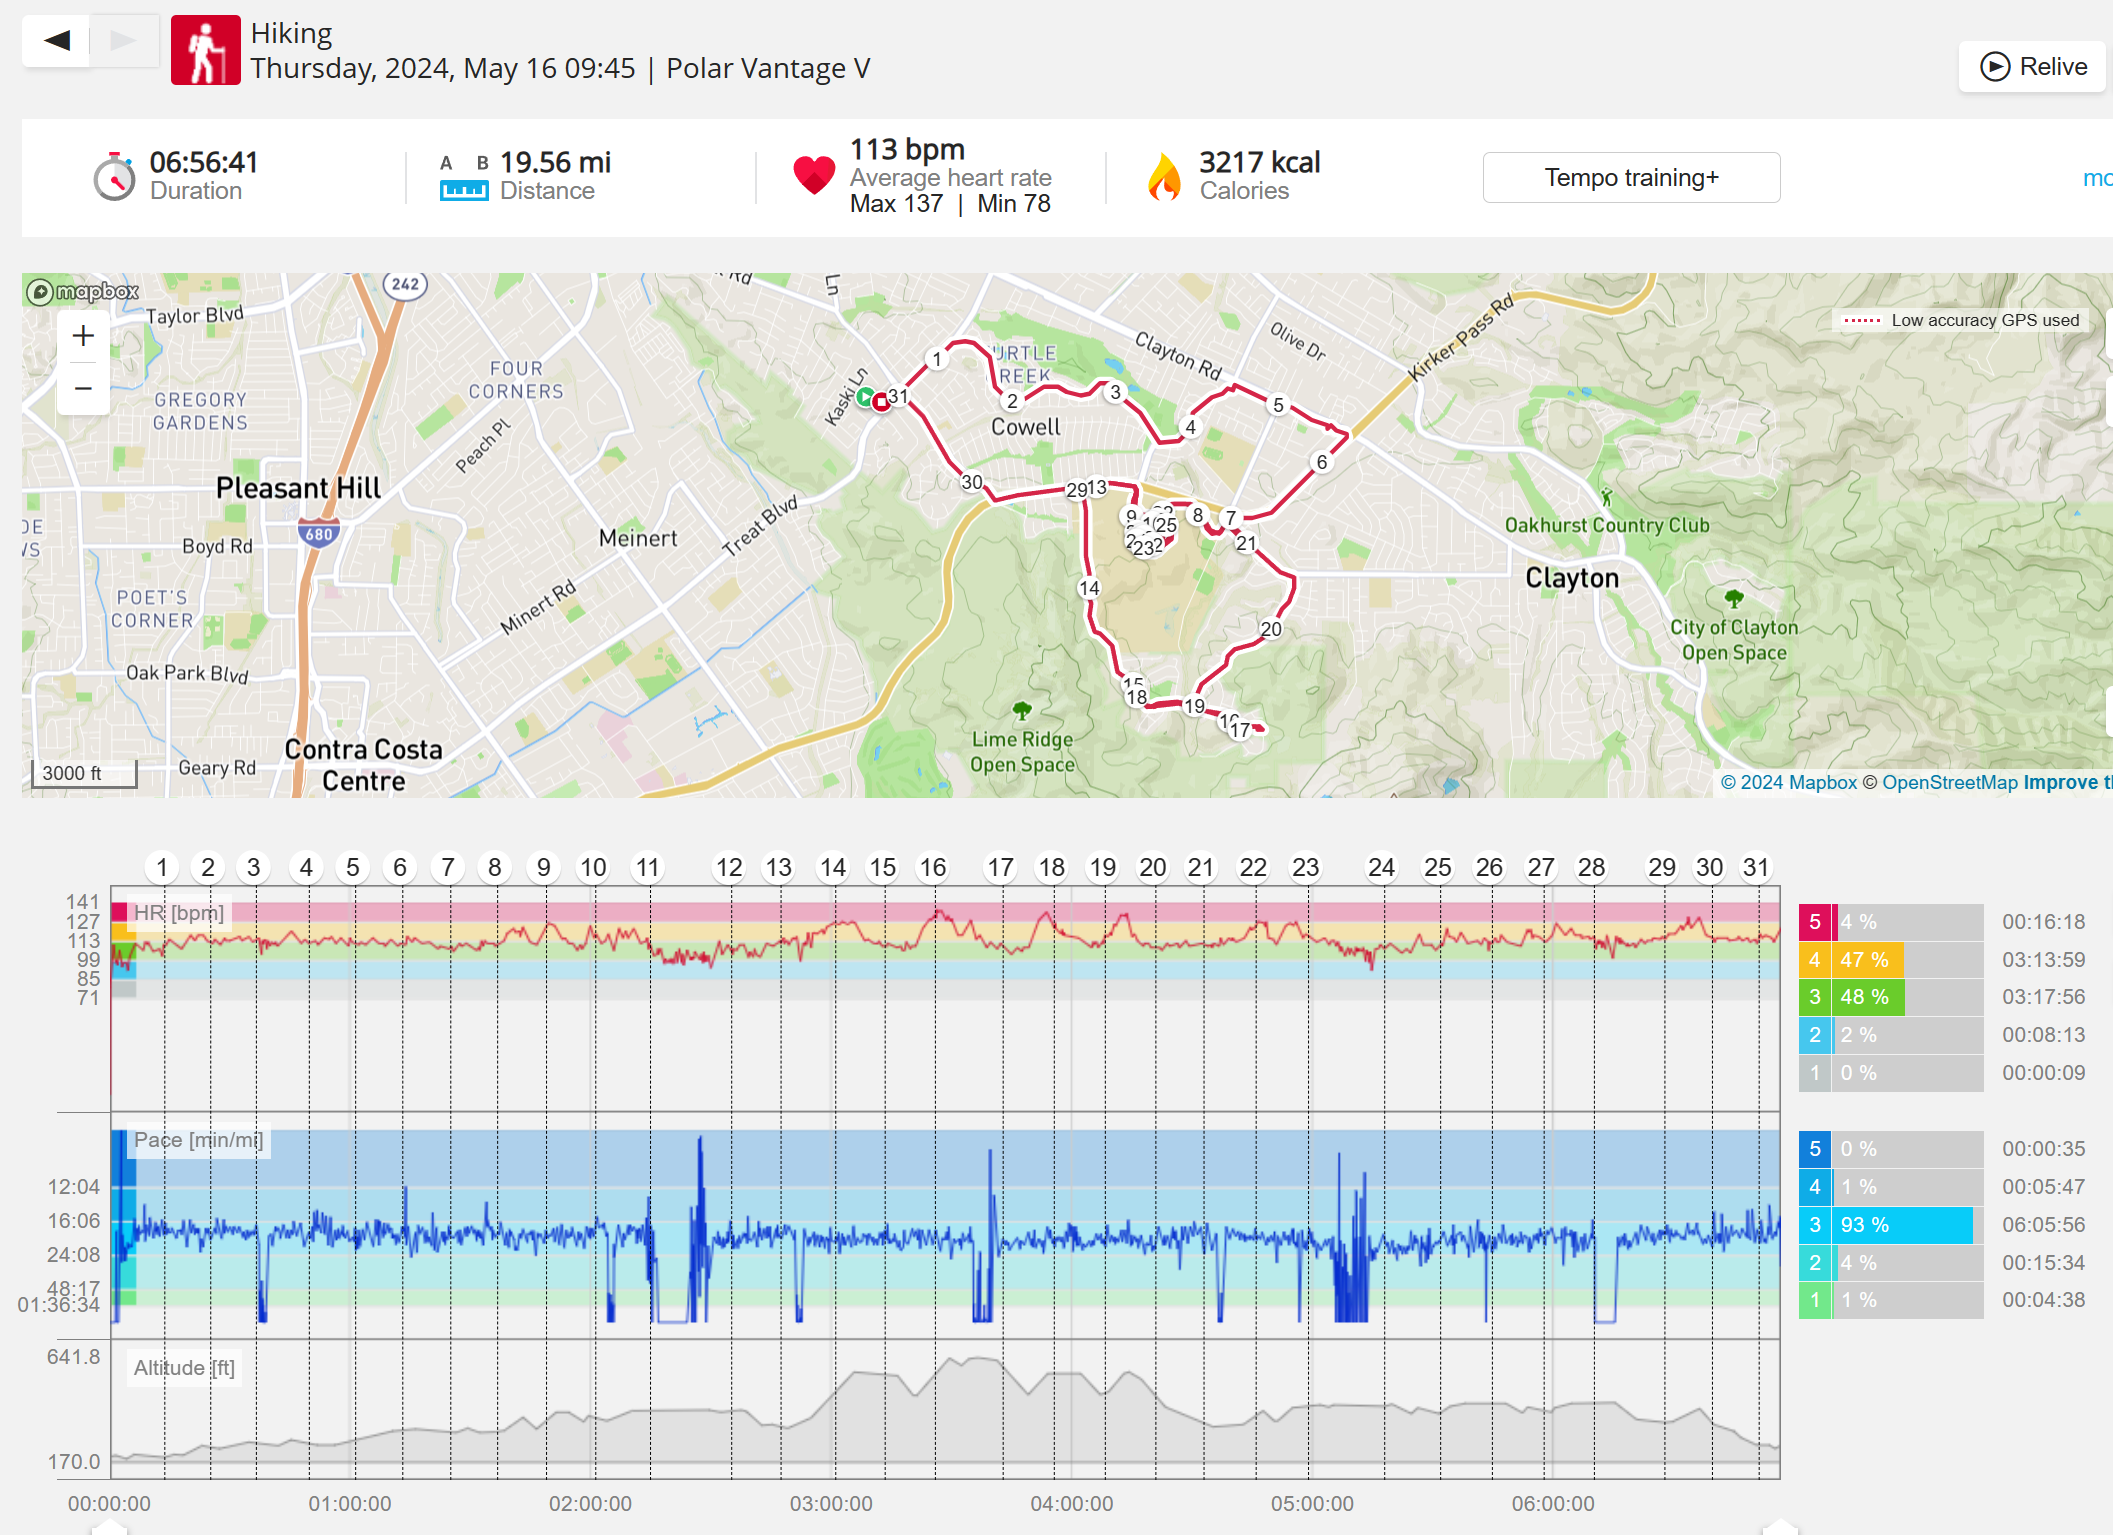Screen dimensions: 2113x1535
Task: Select lap 12 marker above the chart
Action: click(729, 867)
